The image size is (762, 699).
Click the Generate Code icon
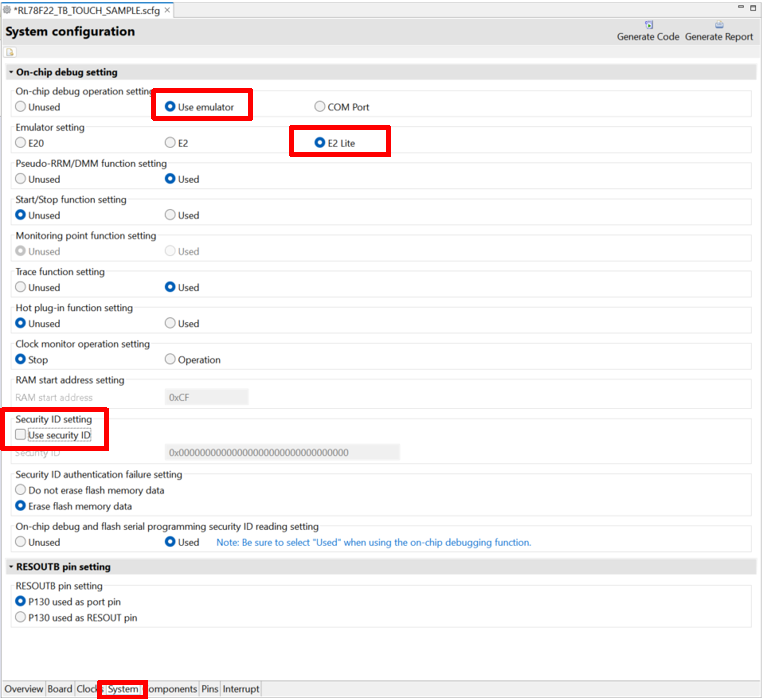click(x=649, y=24)
